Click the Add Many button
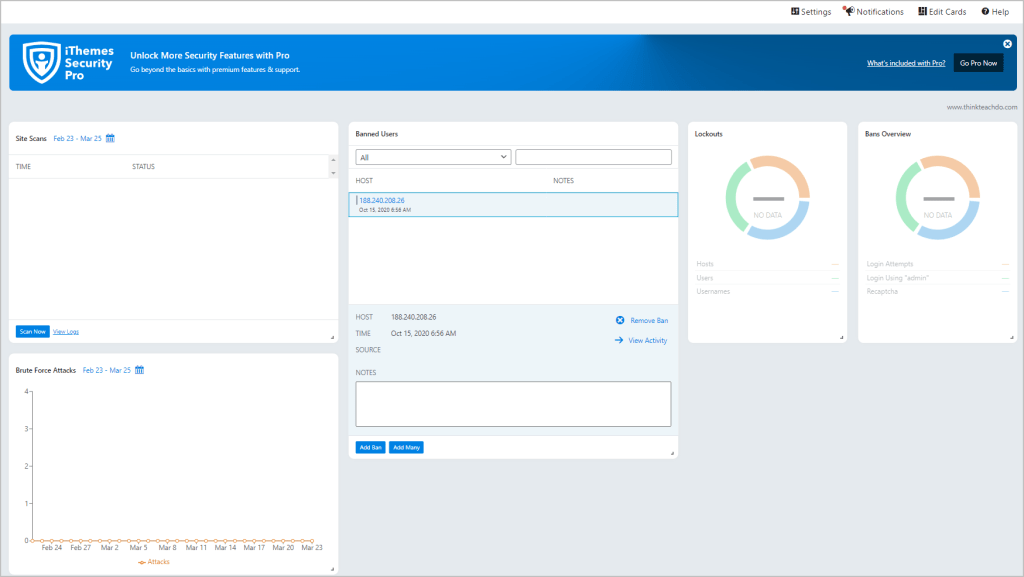The width and height of the screenshot is (1024, 577). (x=406, y=447)
